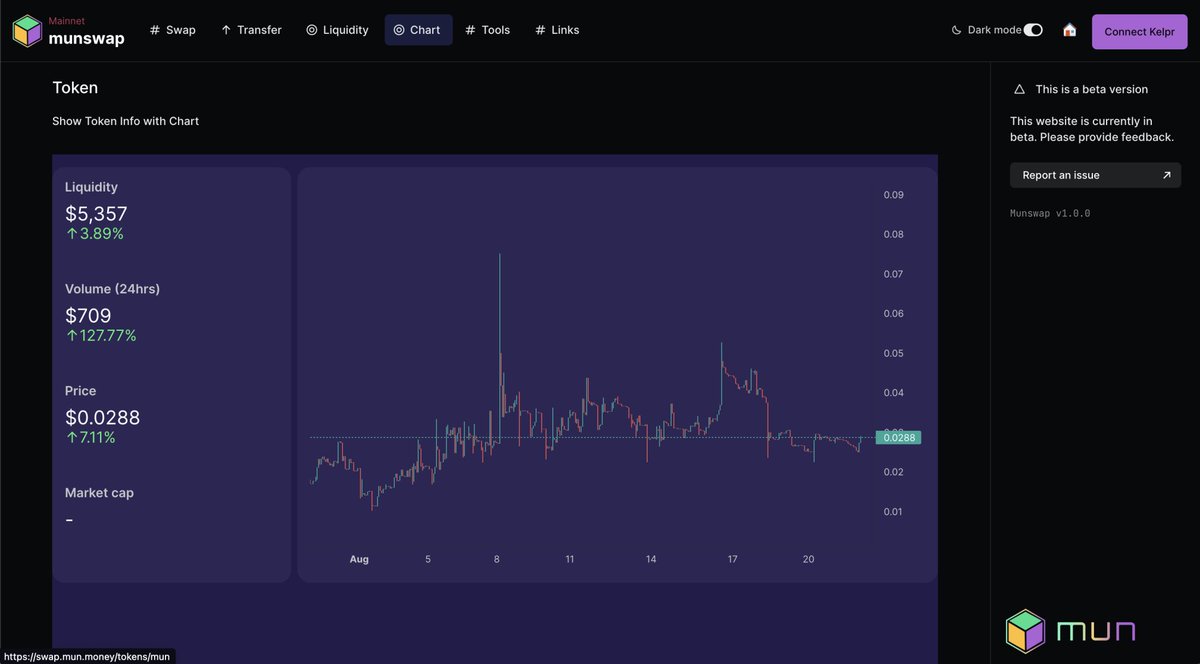
Task: Open the Tools menu
Action: tap(488, 30)
